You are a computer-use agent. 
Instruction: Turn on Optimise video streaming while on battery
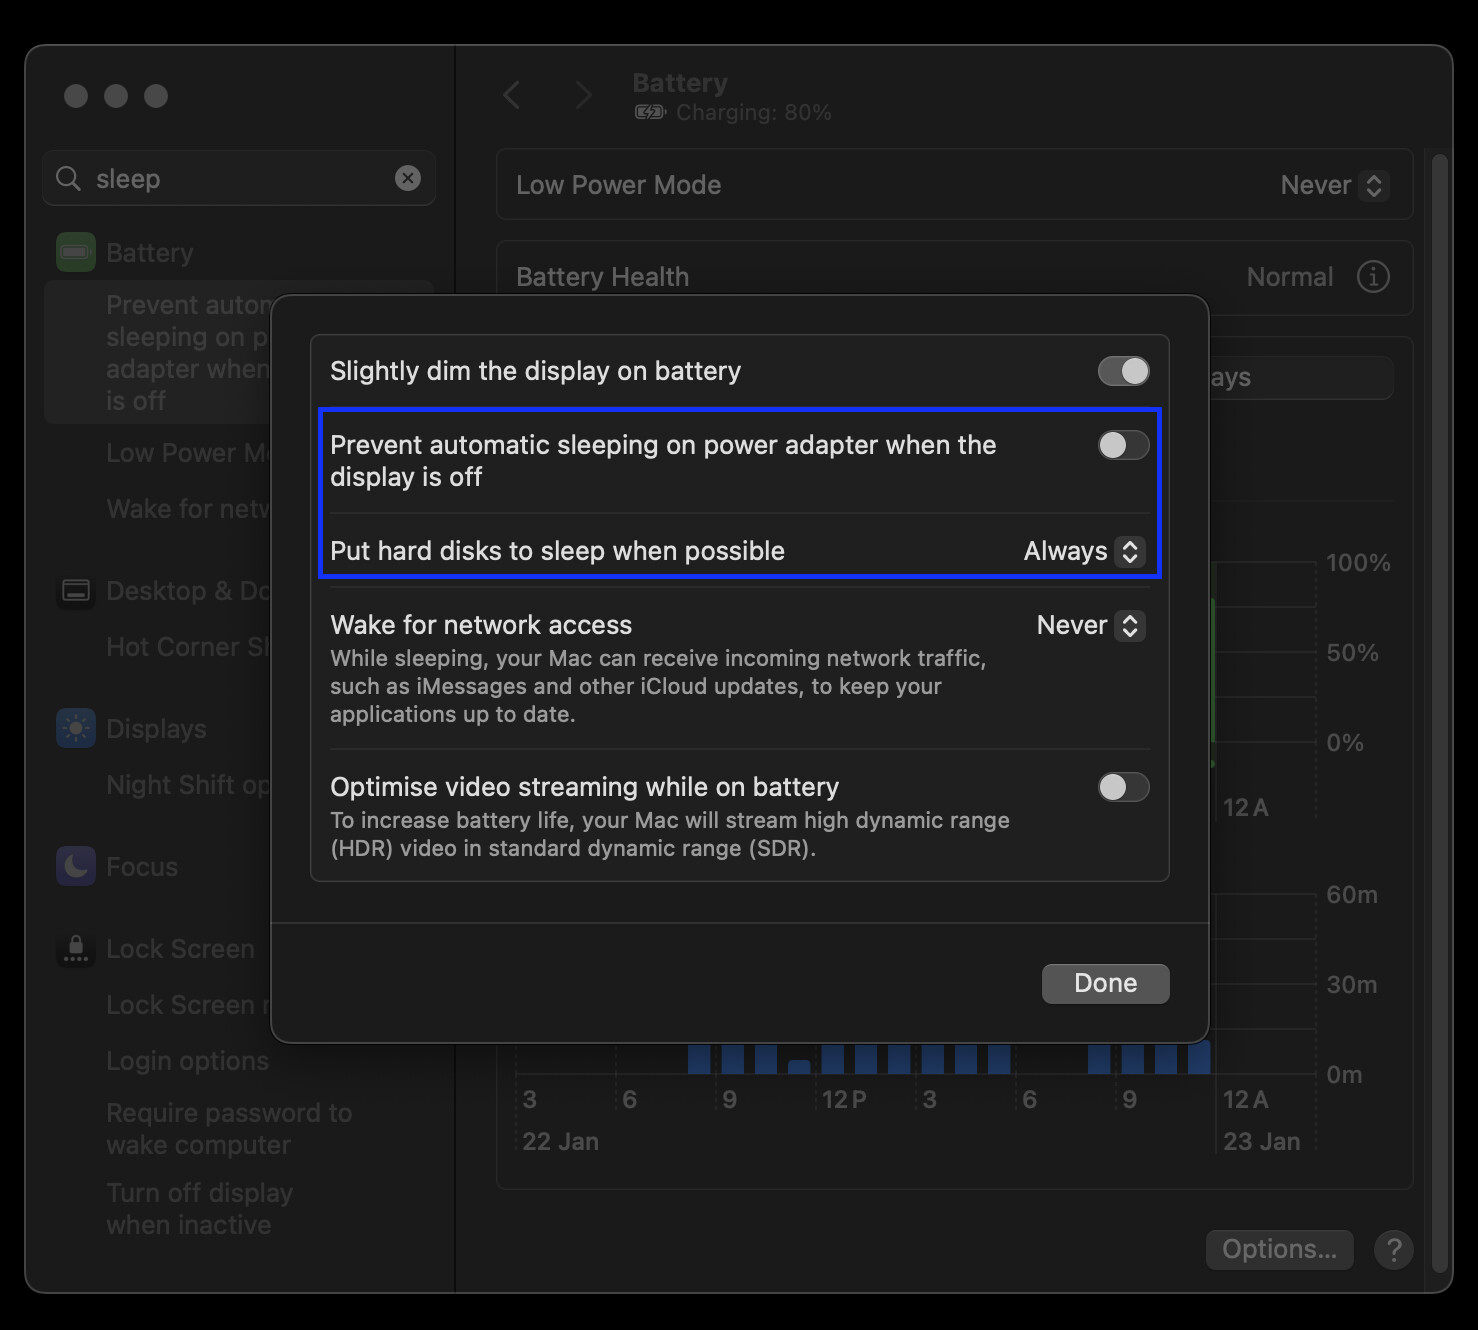click(1123, 787)
